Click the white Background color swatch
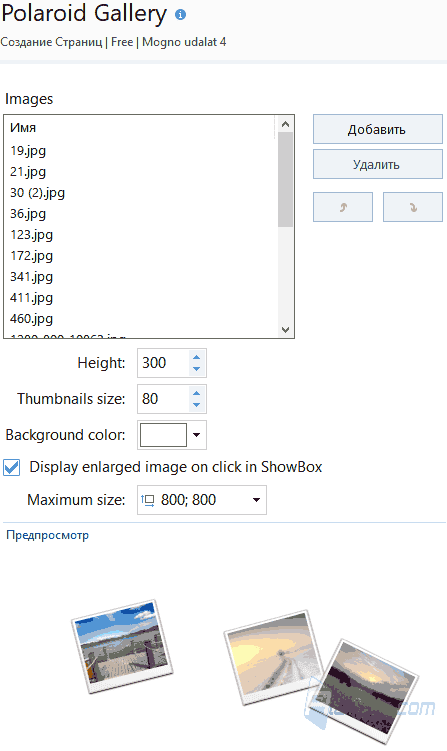 click(x=163, y=435)
